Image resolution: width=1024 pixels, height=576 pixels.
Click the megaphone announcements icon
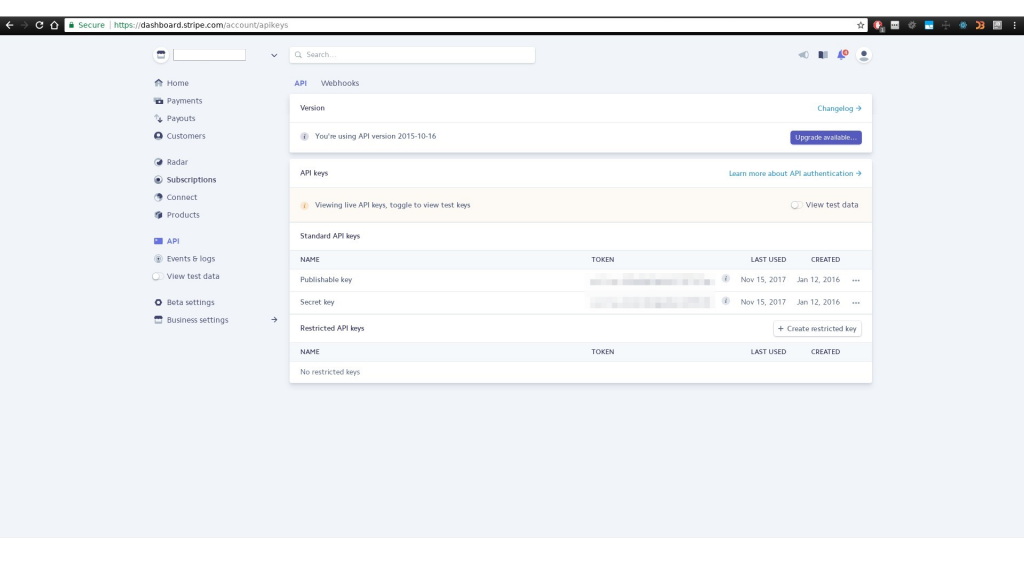pos(803,55)
